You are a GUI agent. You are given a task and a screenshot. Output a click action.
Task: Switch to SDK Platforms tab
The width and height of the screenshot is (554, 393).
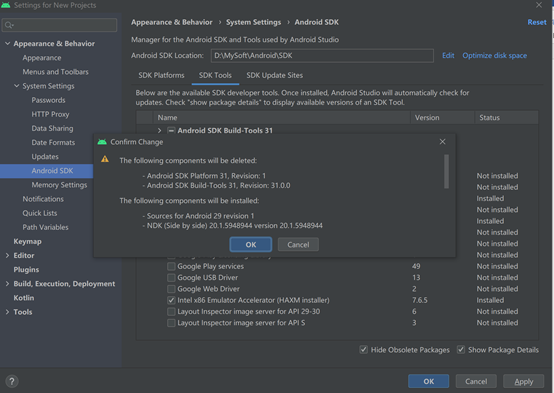pos(161,75)
